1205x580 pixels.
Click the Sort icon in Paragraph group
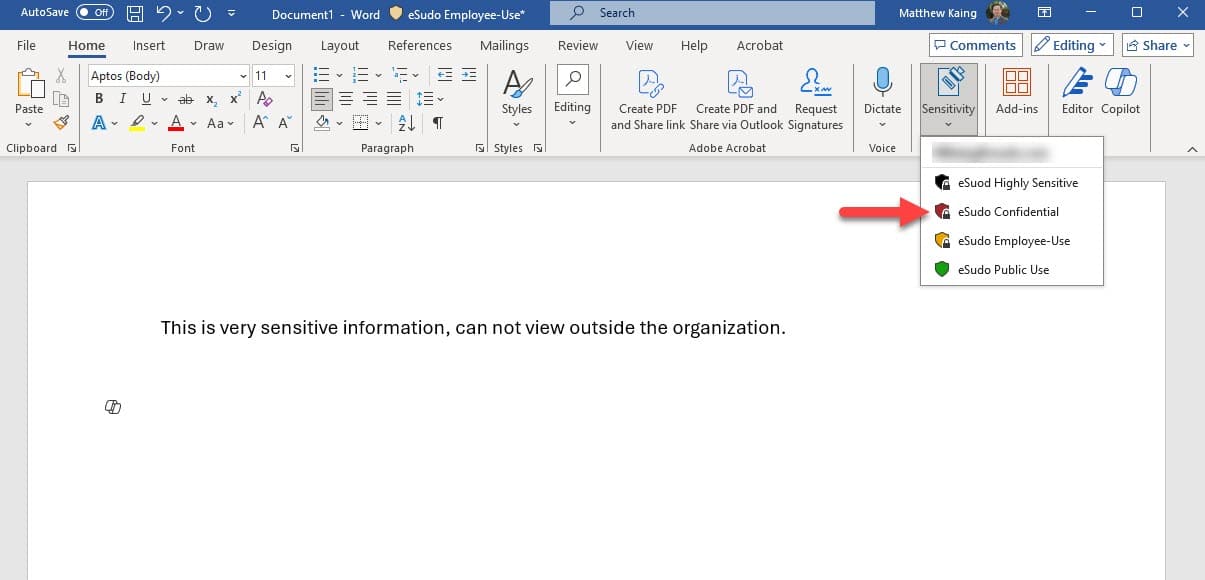406,121
